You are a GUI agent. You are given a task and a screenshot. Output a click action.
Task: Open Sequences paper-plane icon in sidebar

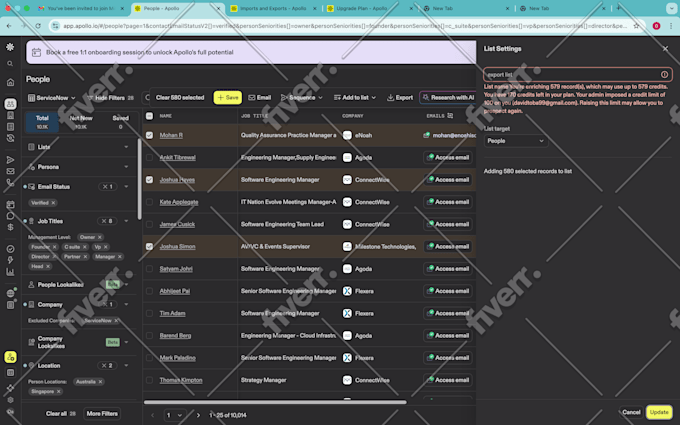10,160
